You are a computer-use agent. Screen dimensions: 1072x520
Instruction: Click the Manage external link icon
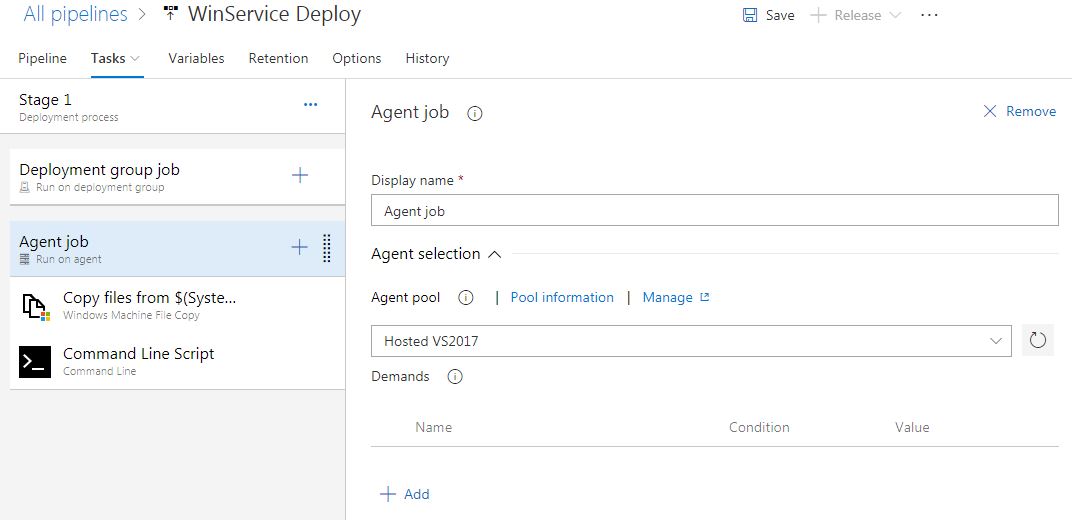tap(705, 297)
